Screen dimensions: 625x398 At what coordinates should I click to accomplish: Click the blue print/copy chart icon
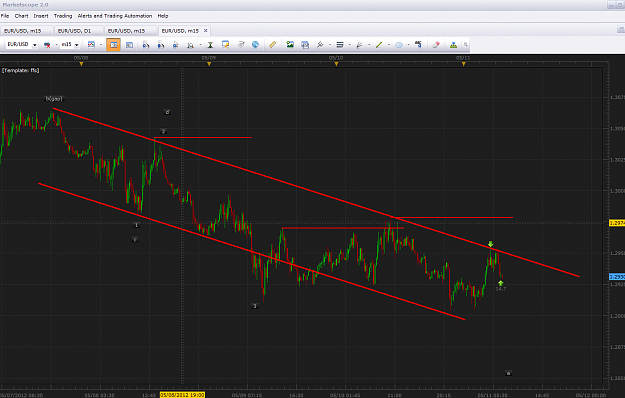click(x=305, y=45)
